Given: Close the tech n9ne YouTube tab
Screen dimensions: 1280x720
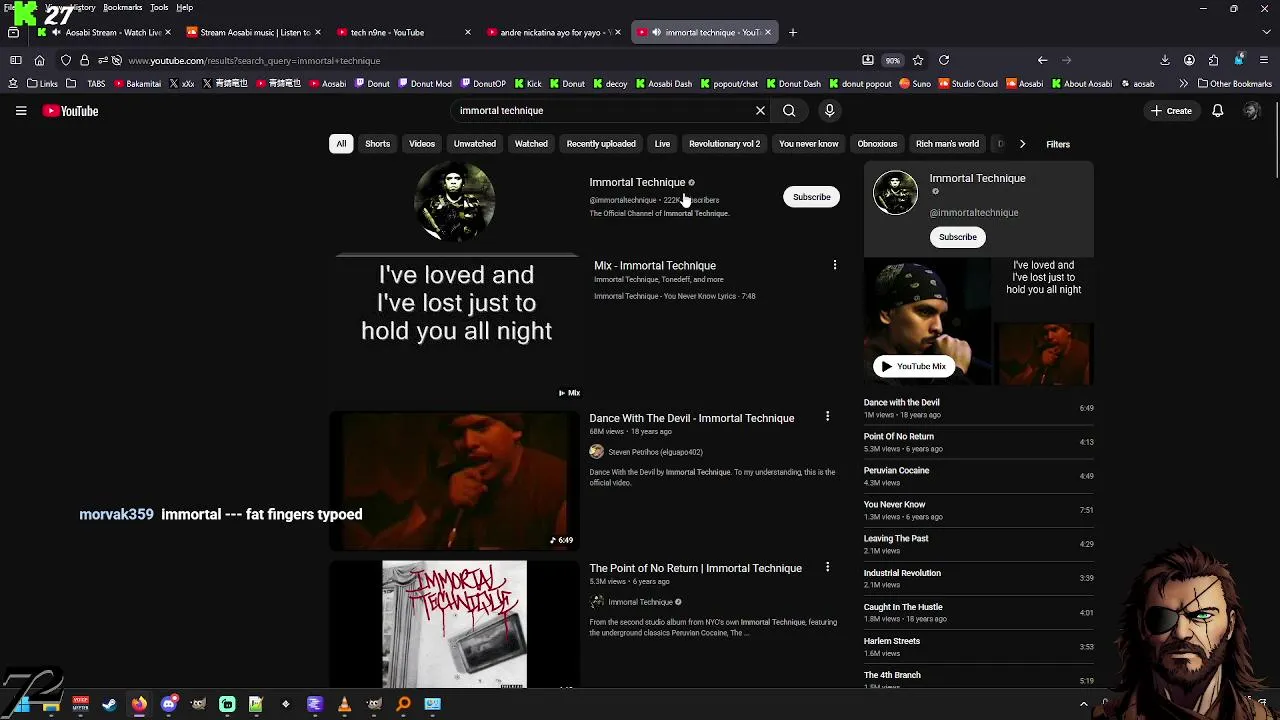Looking at the screenshot, I should click(467, 32).
